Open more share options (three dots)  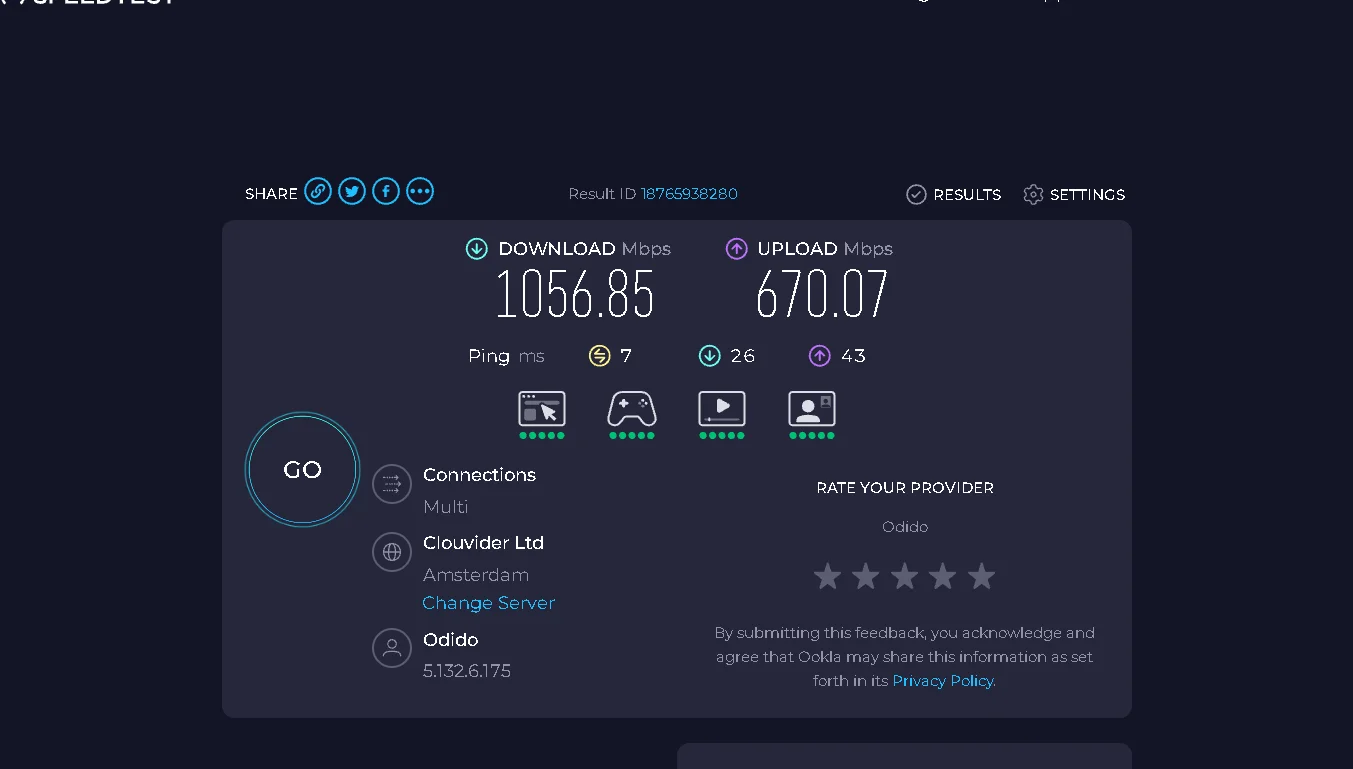point(420,191)
